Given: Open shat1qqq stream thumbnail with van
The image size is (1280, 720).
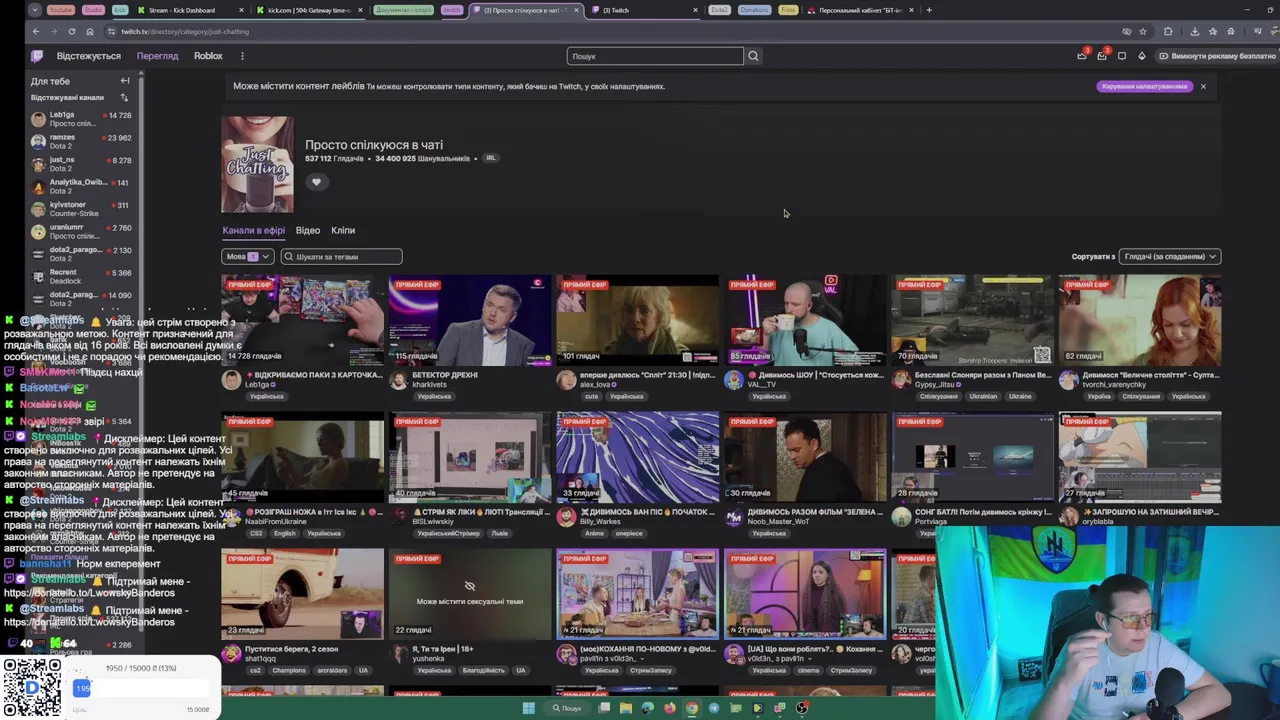Looking at the screenshot, I should [302, 594].
